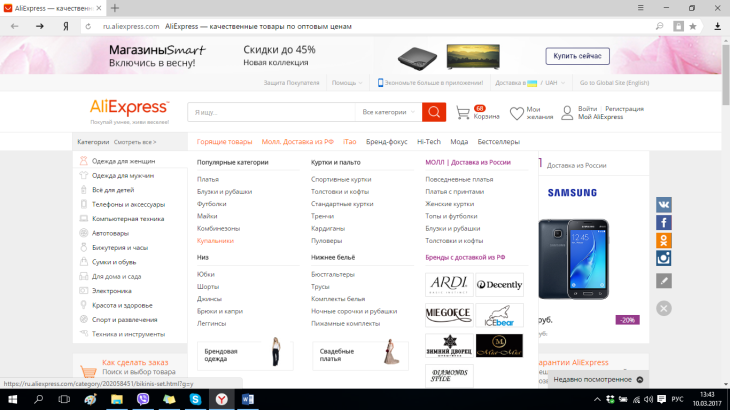Open the Instagram icon in side panel
This screenshot has height=410, width=730.
click(x=663, y=258)
